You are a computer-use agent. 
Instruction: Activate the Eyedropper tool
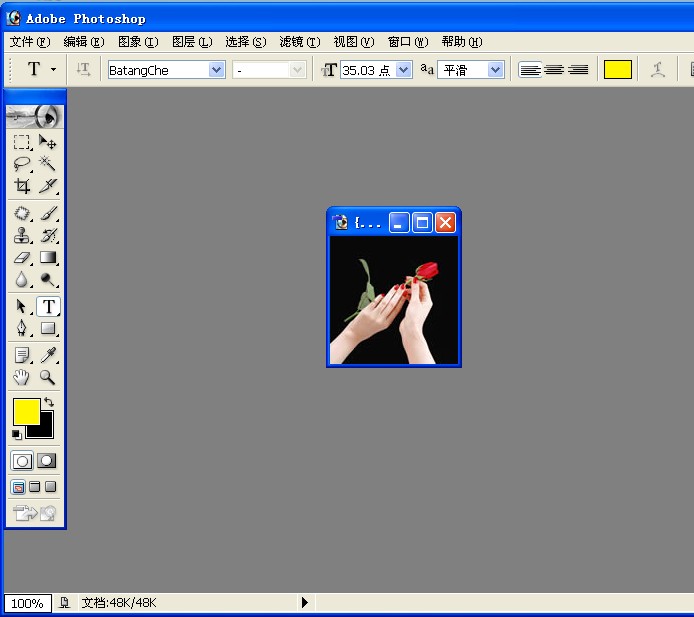click(x=47, y=355)
